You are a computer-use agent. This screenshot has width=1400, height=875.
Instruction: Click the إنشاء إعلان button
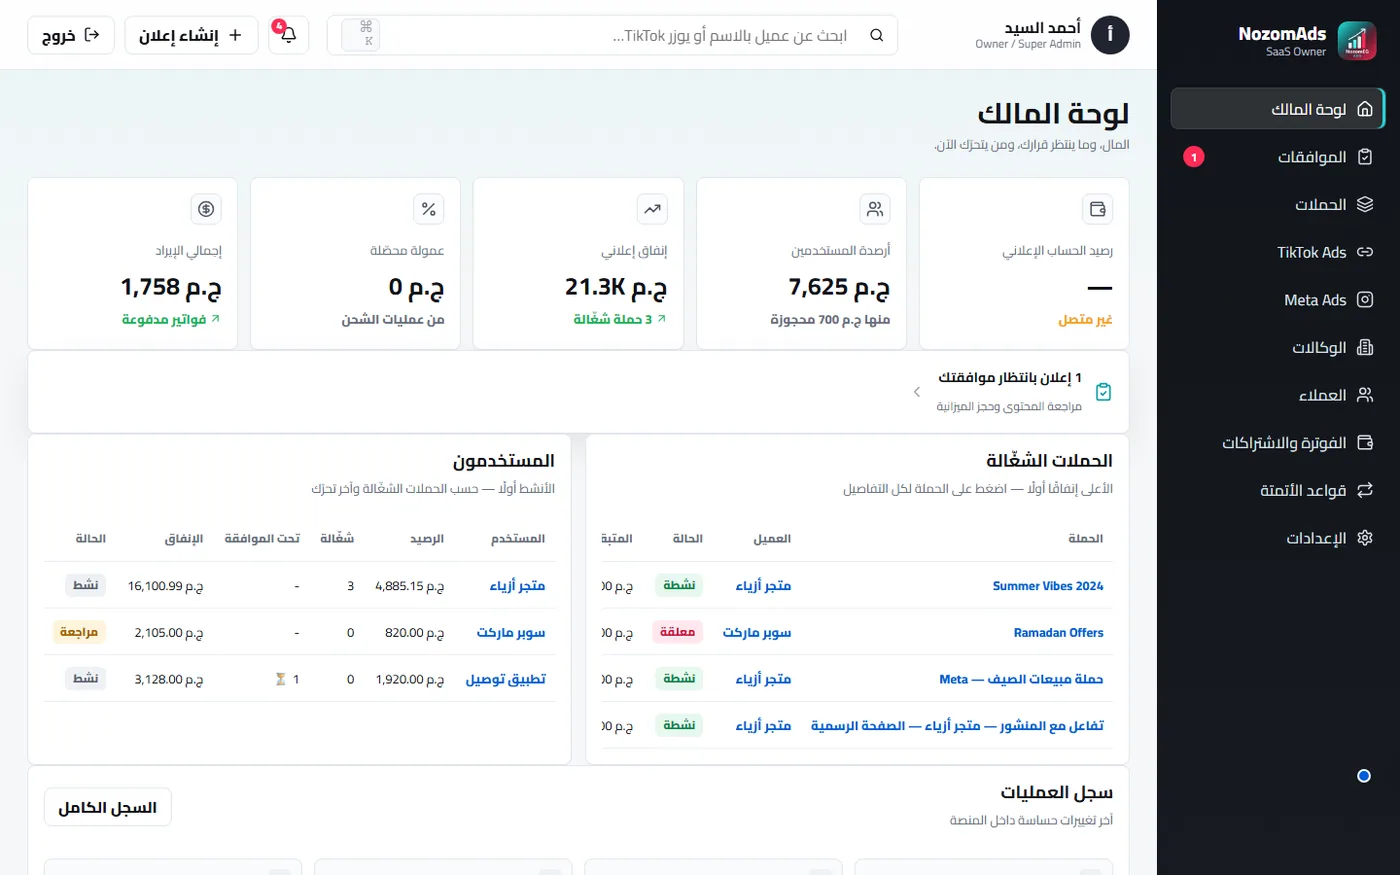coord(191,35)
